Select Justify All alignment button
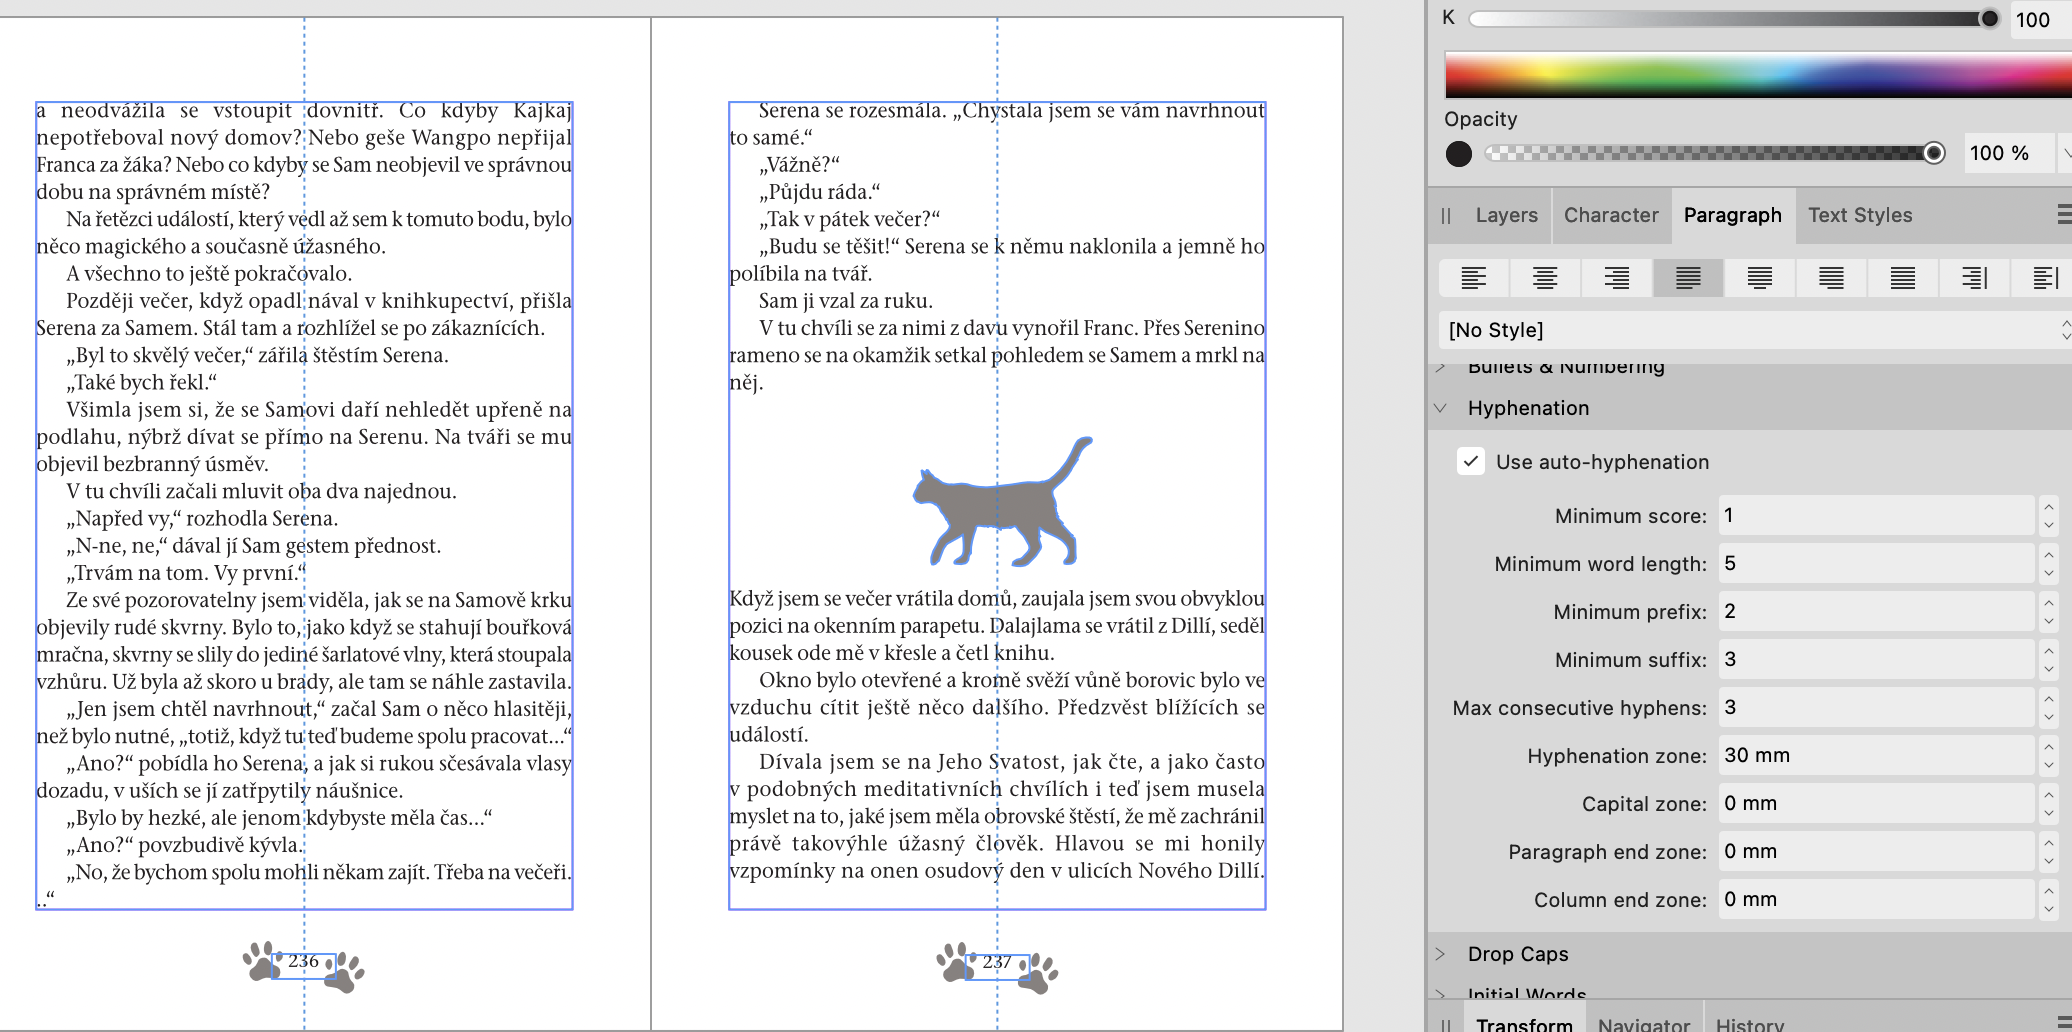2072x1032 pixels. point(1903,278)
